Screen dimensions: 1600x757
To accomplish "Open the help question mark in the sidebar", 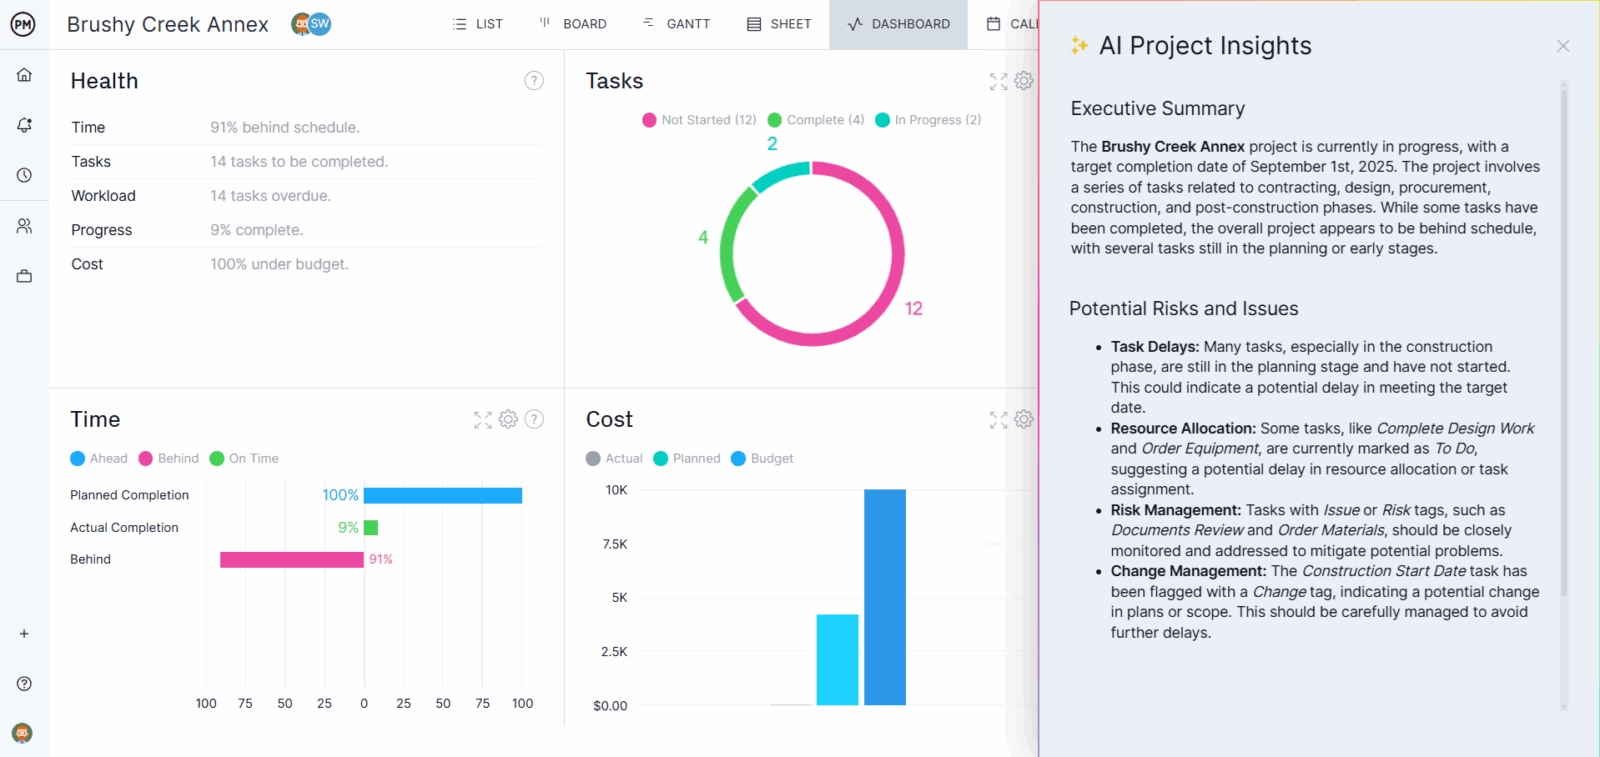I will pos(24,684).
